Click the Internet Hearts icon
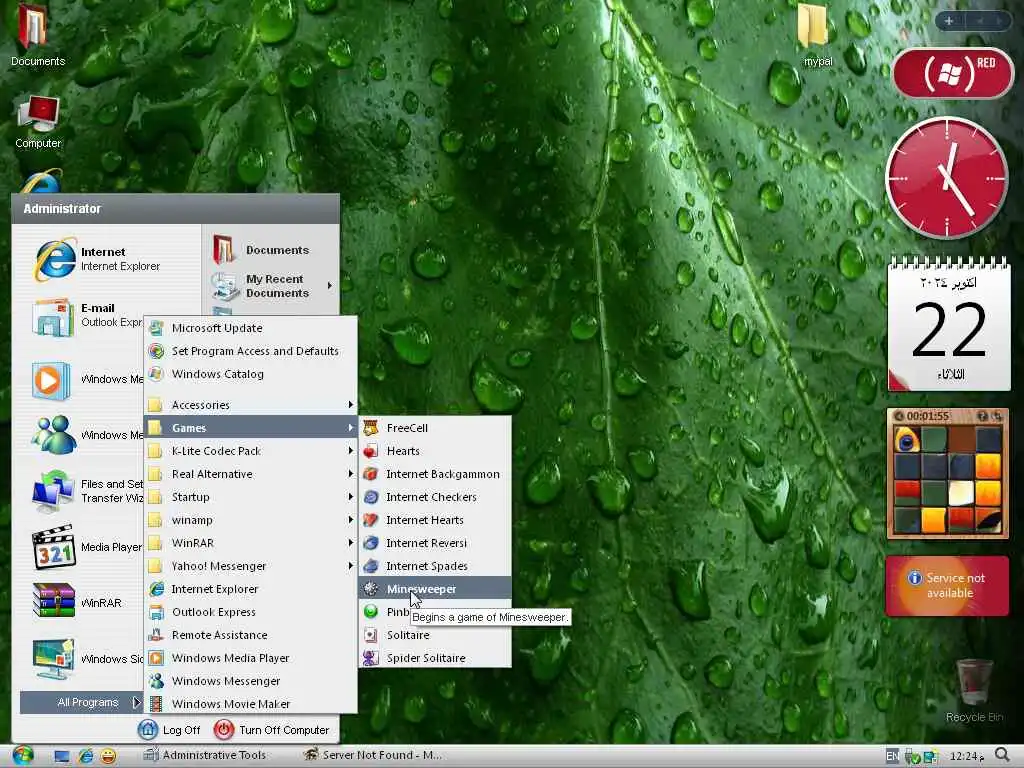 [x=371, y=520]
